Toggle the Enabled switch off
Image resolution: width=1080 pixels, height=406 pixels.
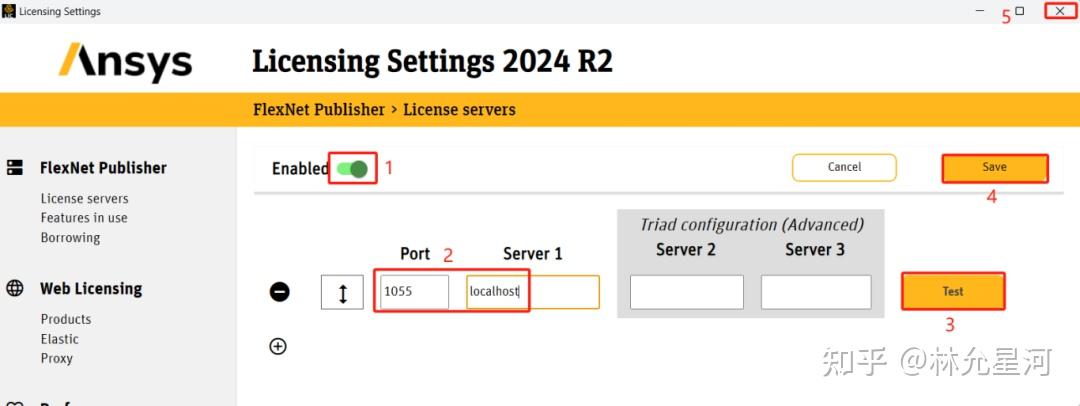click(x=352, y=168)
